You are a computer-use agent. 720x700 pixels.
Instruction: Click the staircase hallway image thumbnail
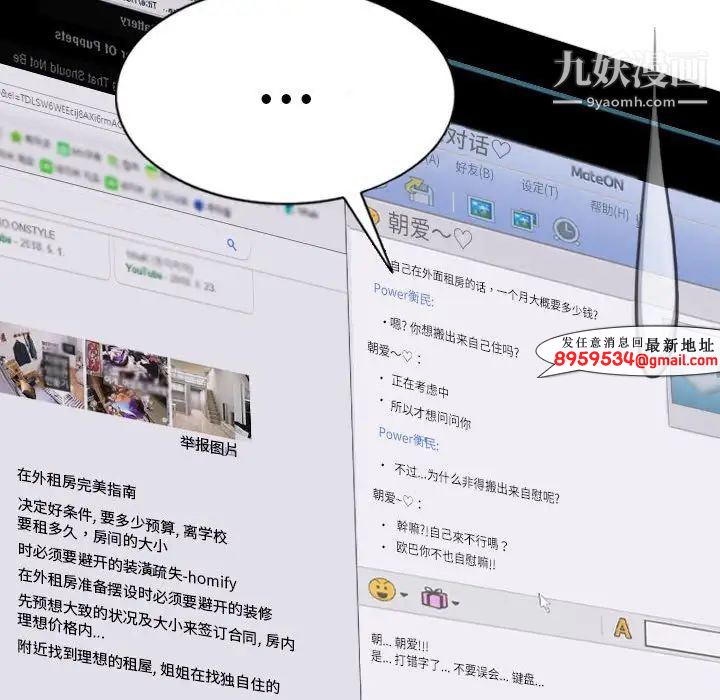click(x=209, y=399)
